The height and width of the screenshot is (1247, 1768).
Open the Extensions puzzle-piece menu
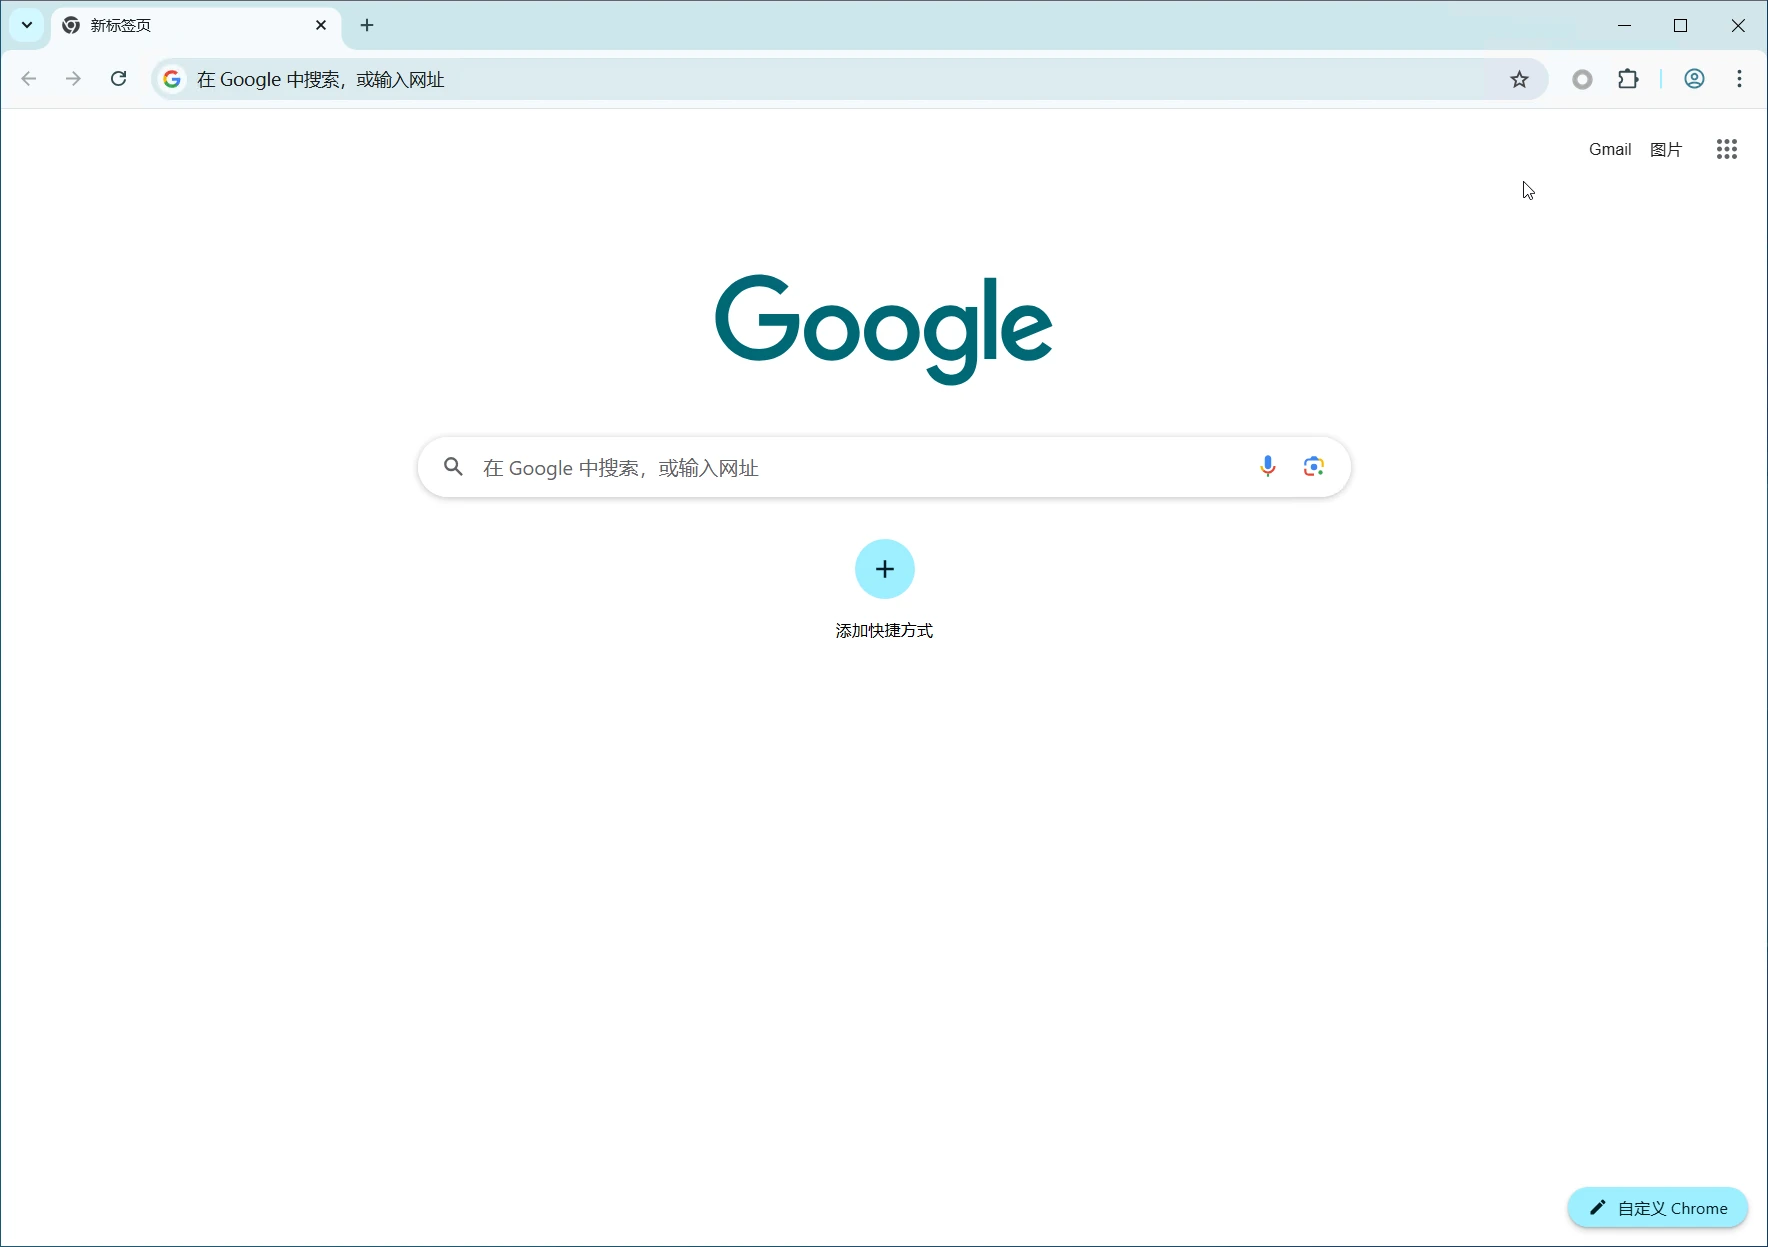tap(1628, 79)
